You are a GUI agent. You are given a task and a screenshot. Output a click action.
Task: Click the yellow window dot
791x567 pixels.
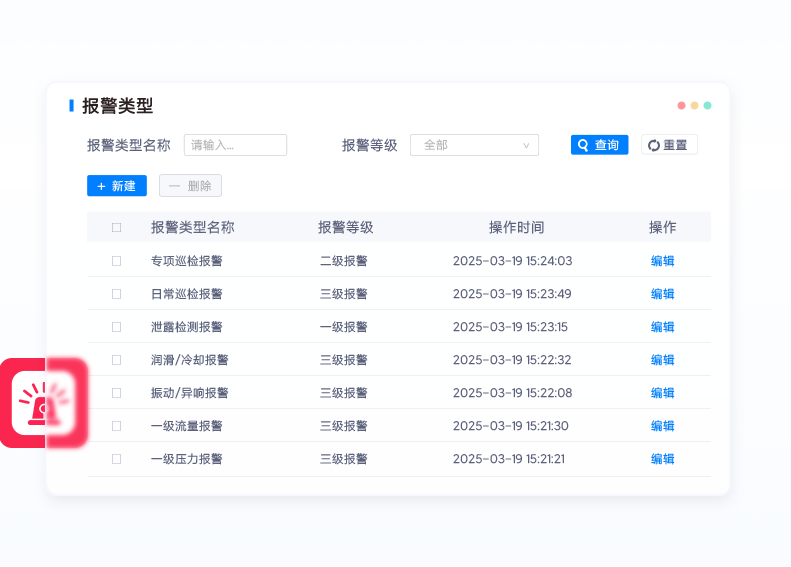(x=694, y=105)
